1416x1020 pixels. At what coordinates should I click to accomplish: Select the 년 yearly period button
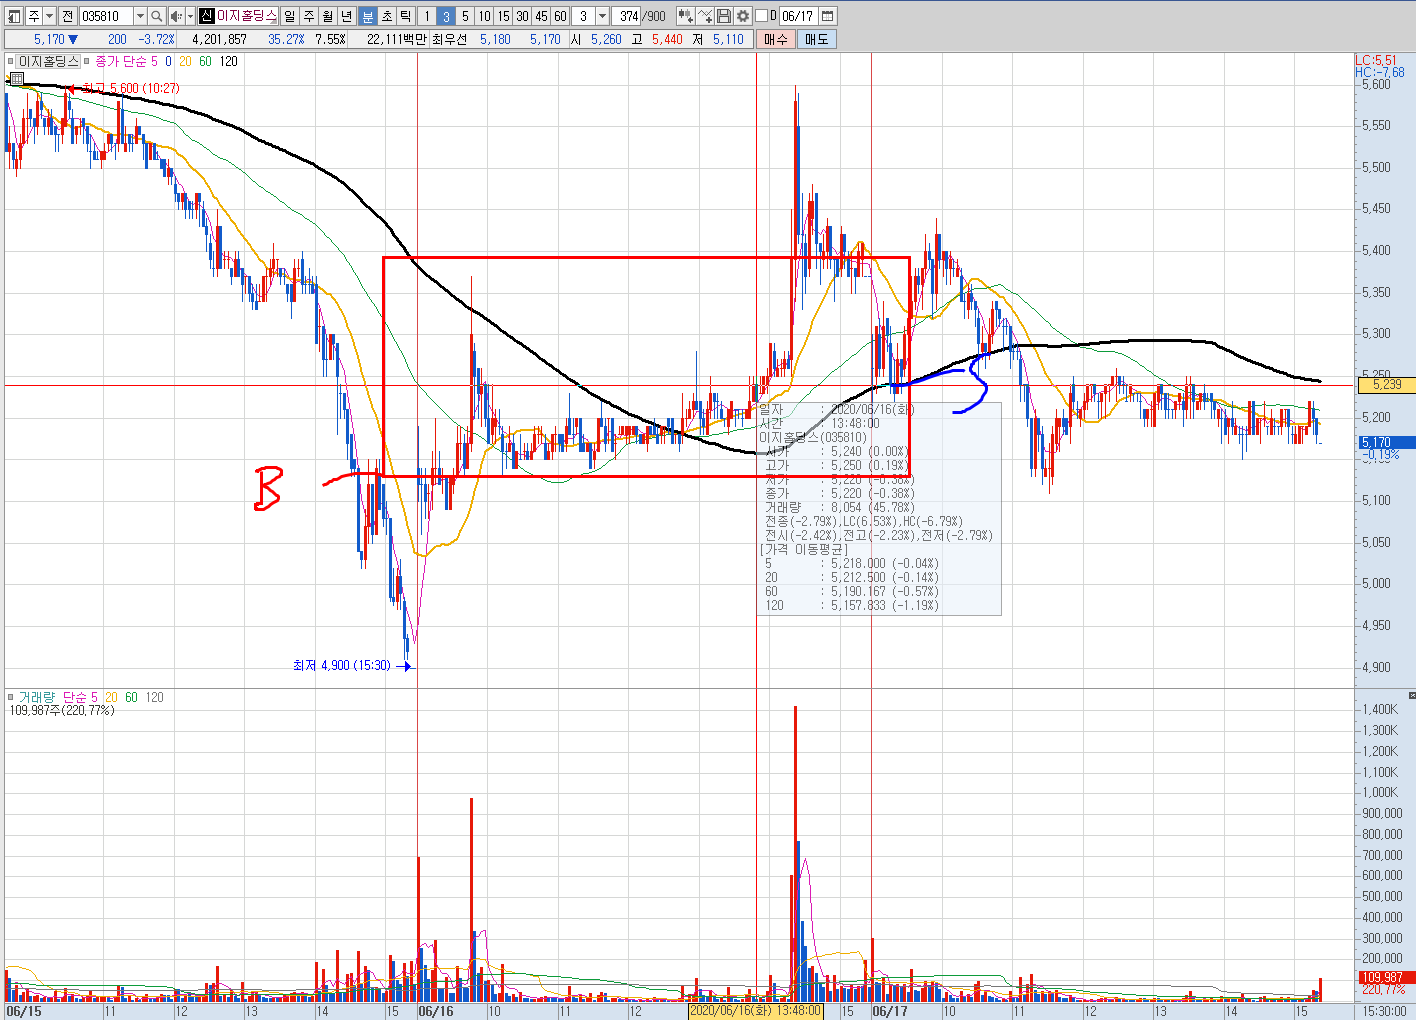click(x=347, y=16)
